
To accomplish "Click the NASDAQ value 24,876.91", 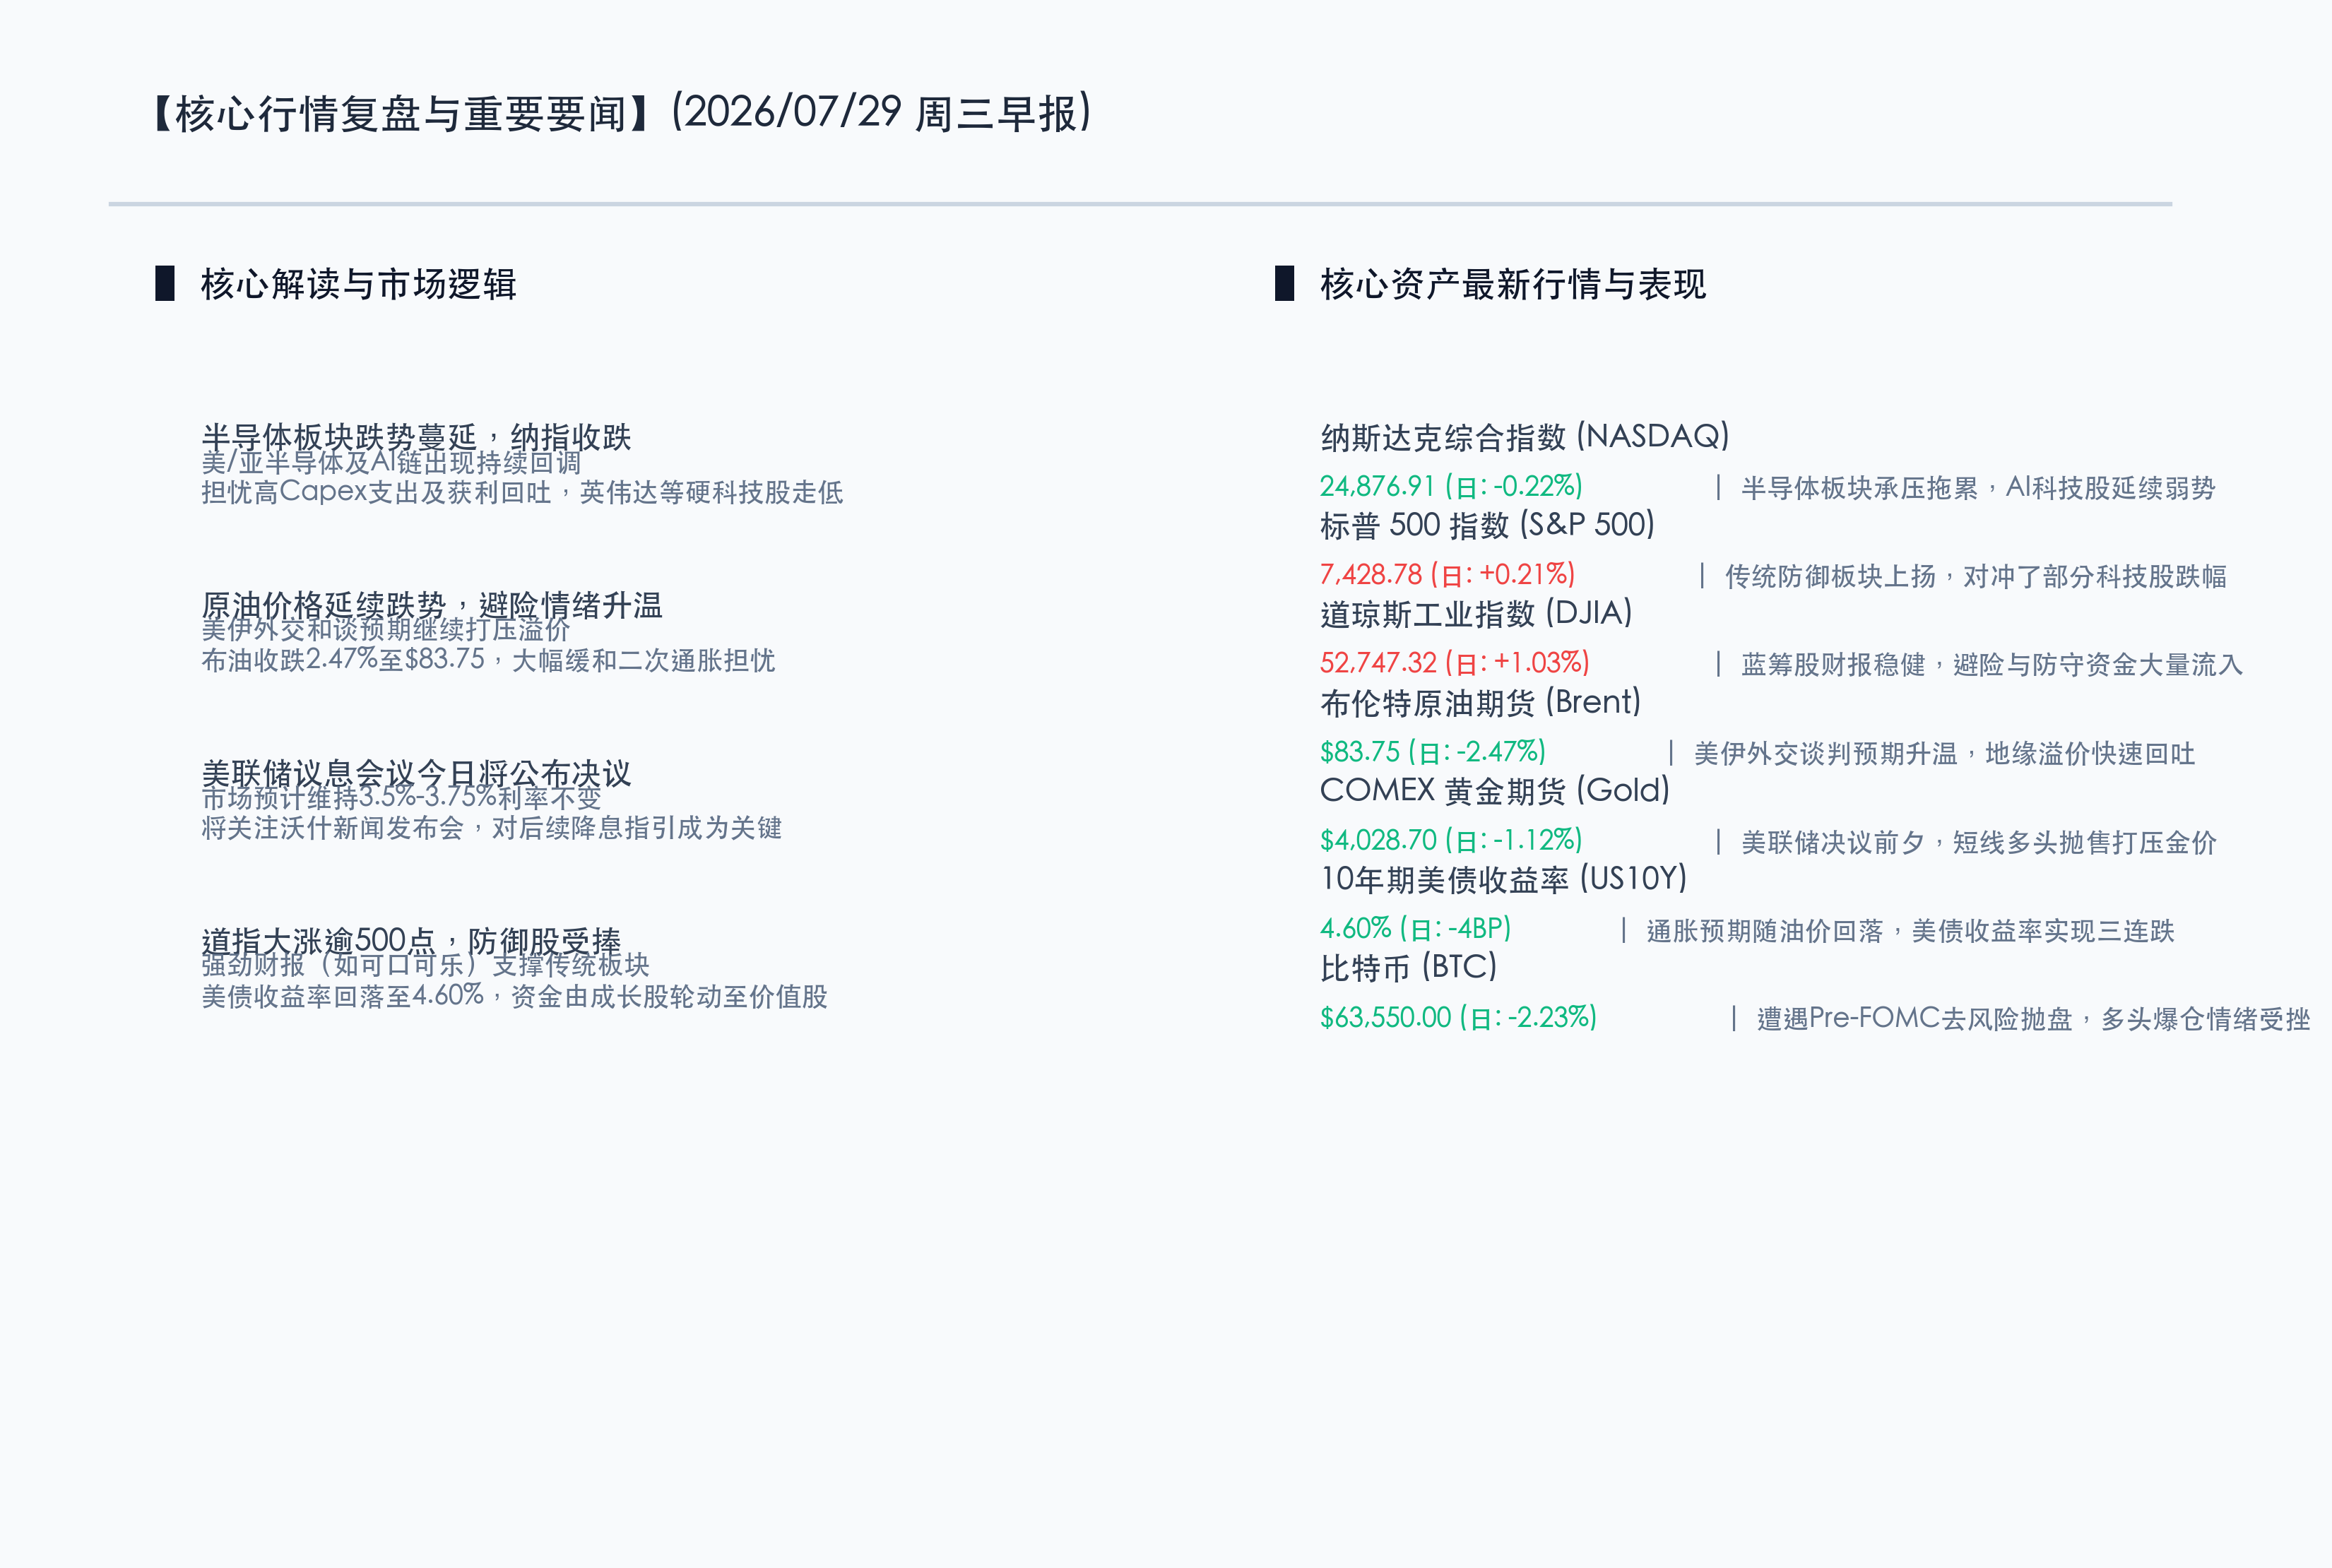I will click(1451, 486).
